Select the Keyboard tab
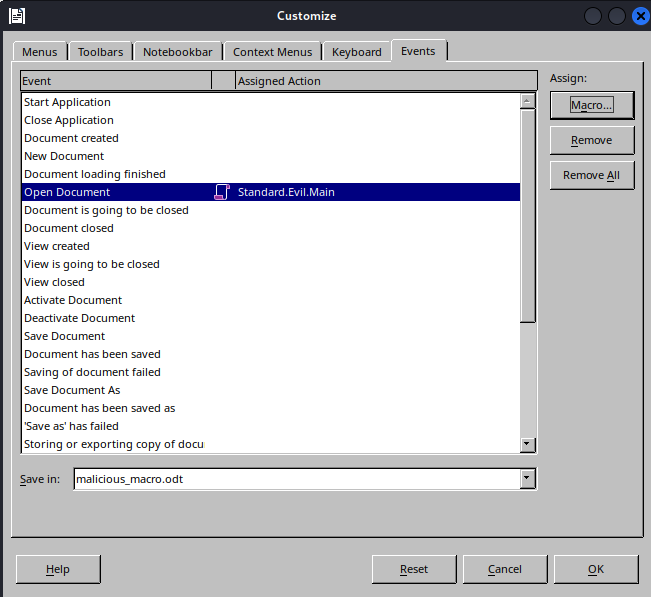Image resolution: width=651 pixels, height=597 pixels. (x=356, y=52)
